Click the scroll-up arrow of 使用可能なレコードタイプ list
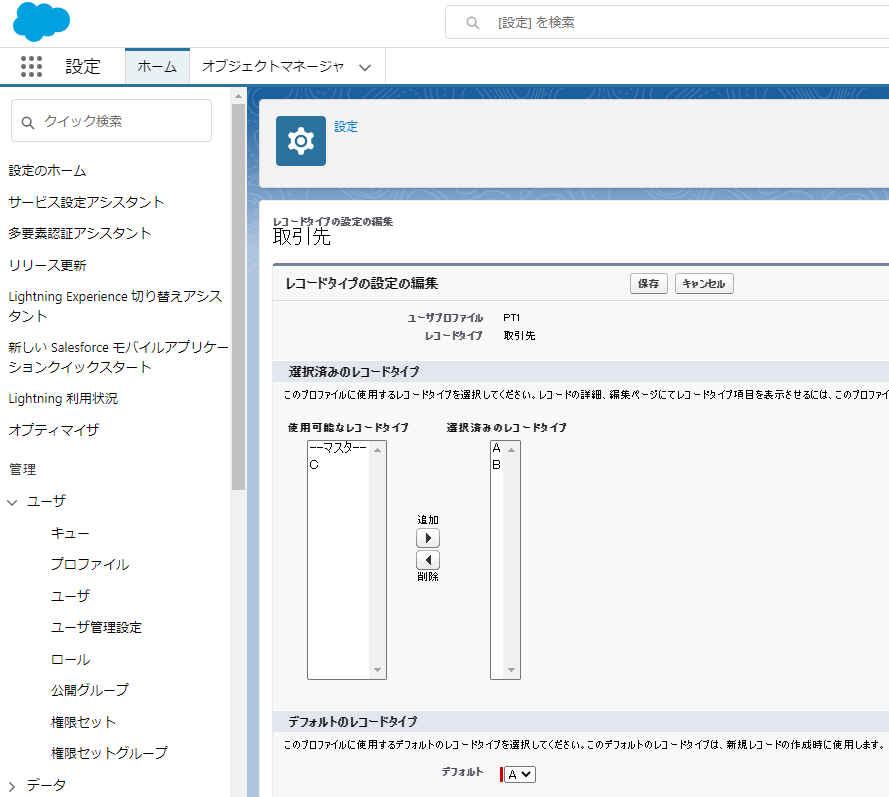 click(378, 448)
